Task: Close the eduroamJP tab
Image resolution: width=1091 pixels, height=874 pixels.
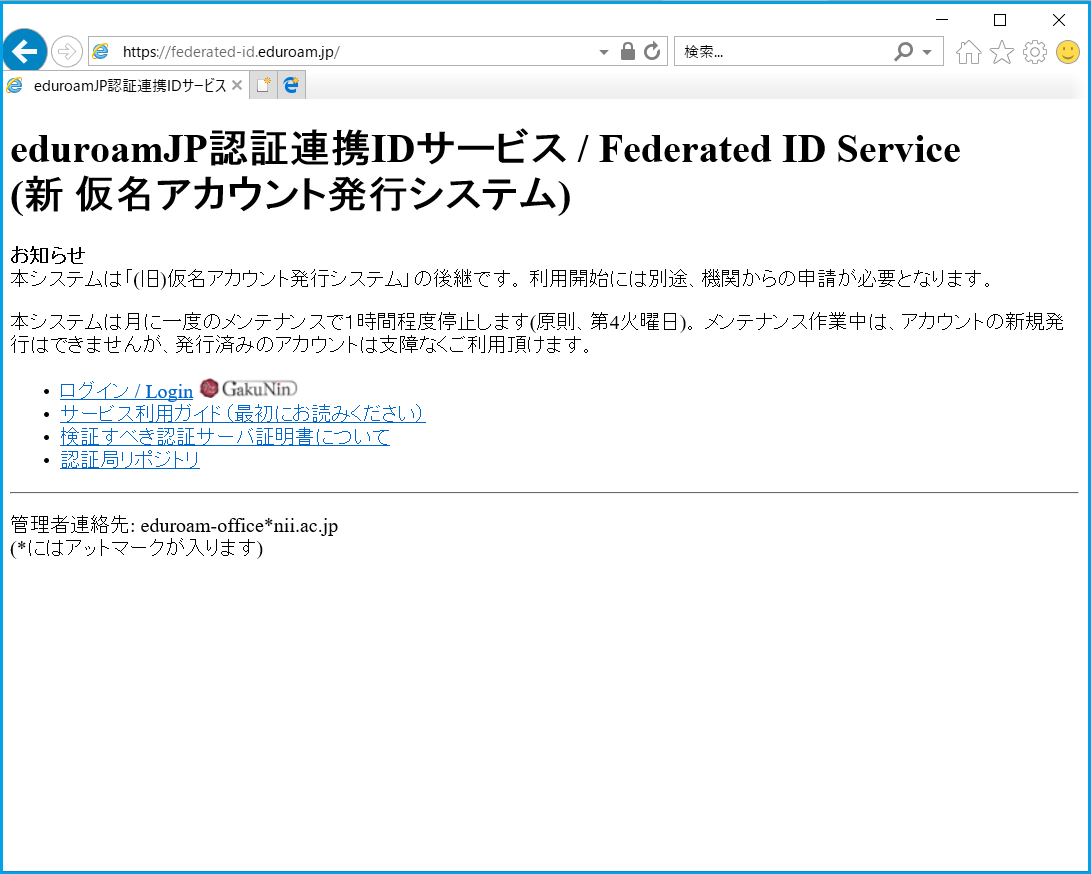Action: (x=237, y=86)
